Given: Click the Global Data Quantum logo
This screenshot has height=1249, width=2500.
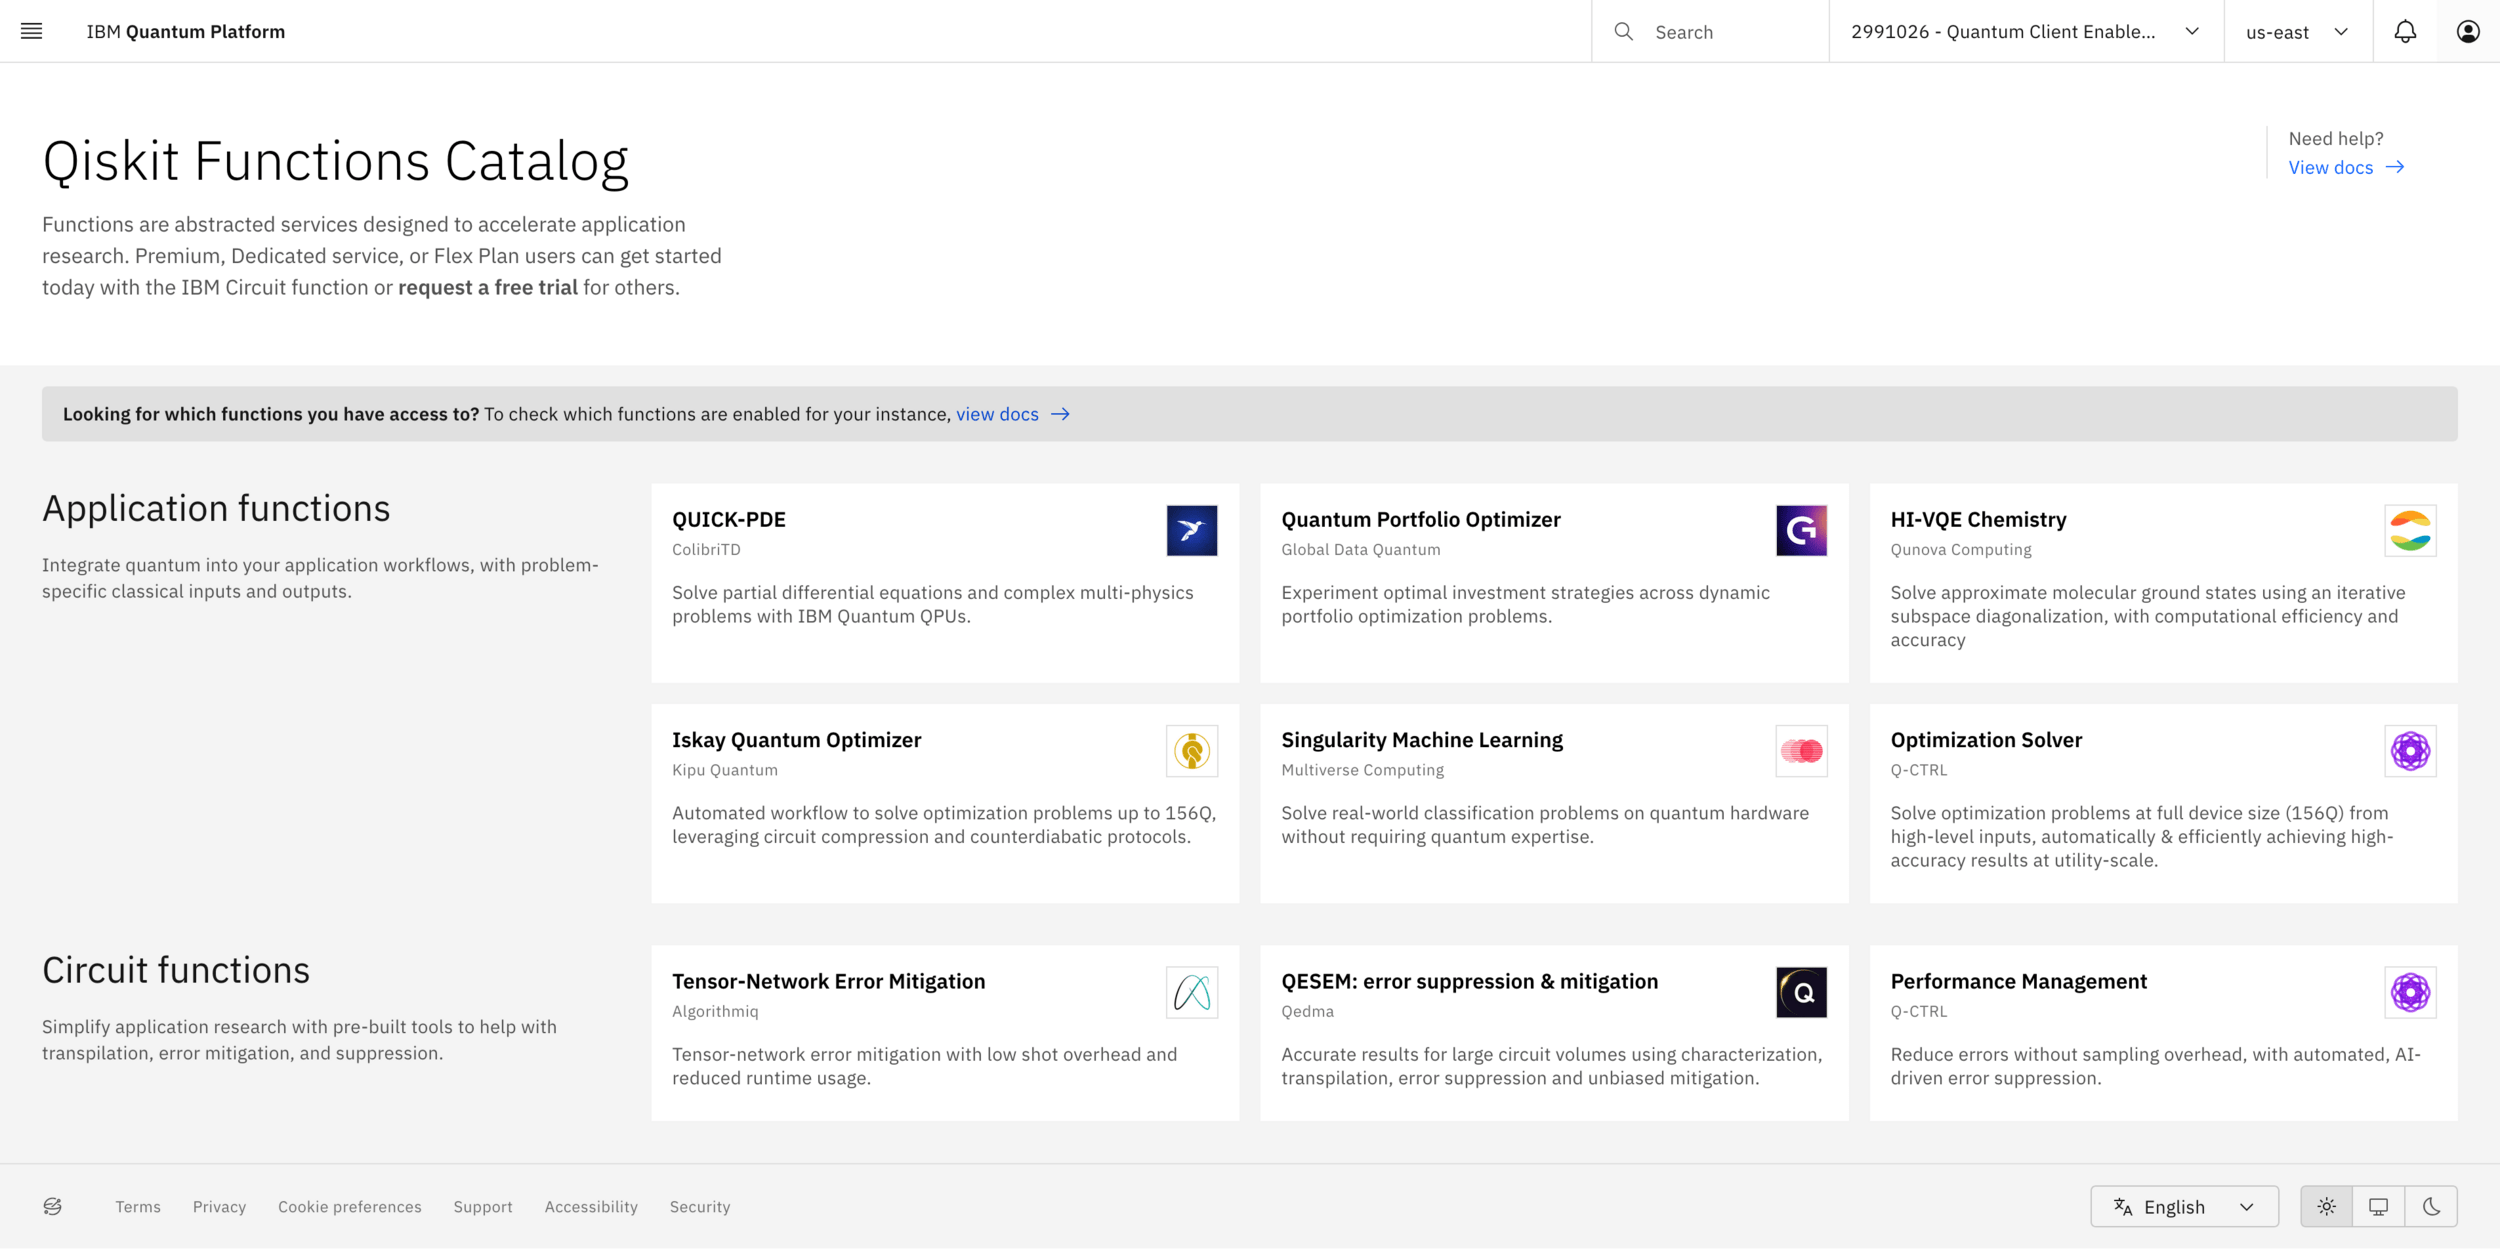Looking at the screenshot, I should click(x=1800, y=530).
